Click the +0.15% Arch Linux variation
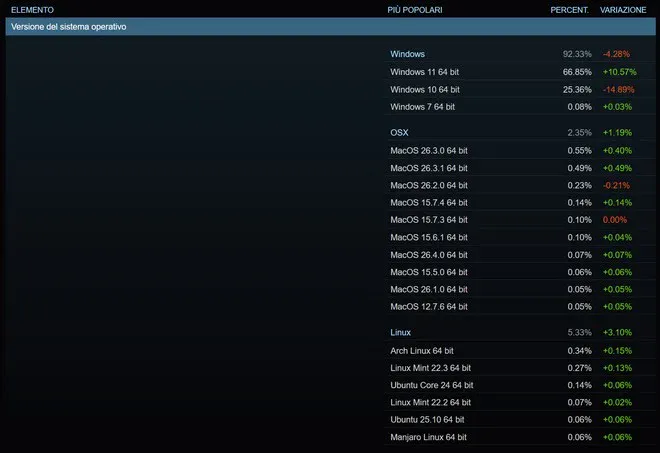This screenshot has height=453, width=660. (x=617, y=351)
